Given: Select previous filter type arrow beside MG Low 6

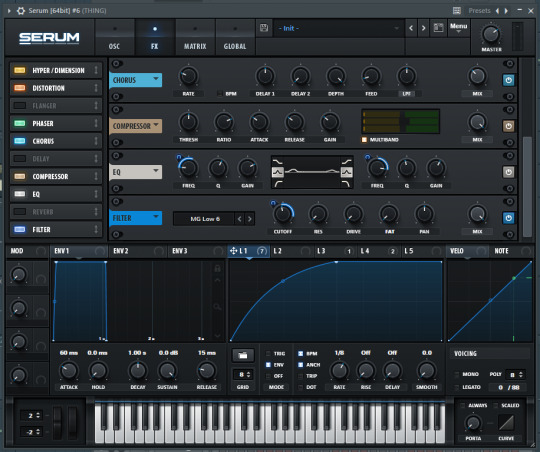Looking at the screenshot, I should [x=240, y=219].
